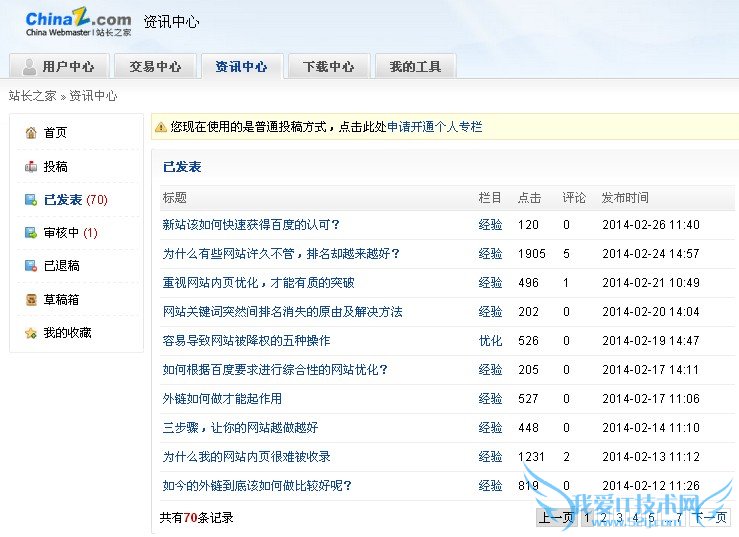
Task: Click the ChinaZ.com logo
Action: (x=77, y=24)
